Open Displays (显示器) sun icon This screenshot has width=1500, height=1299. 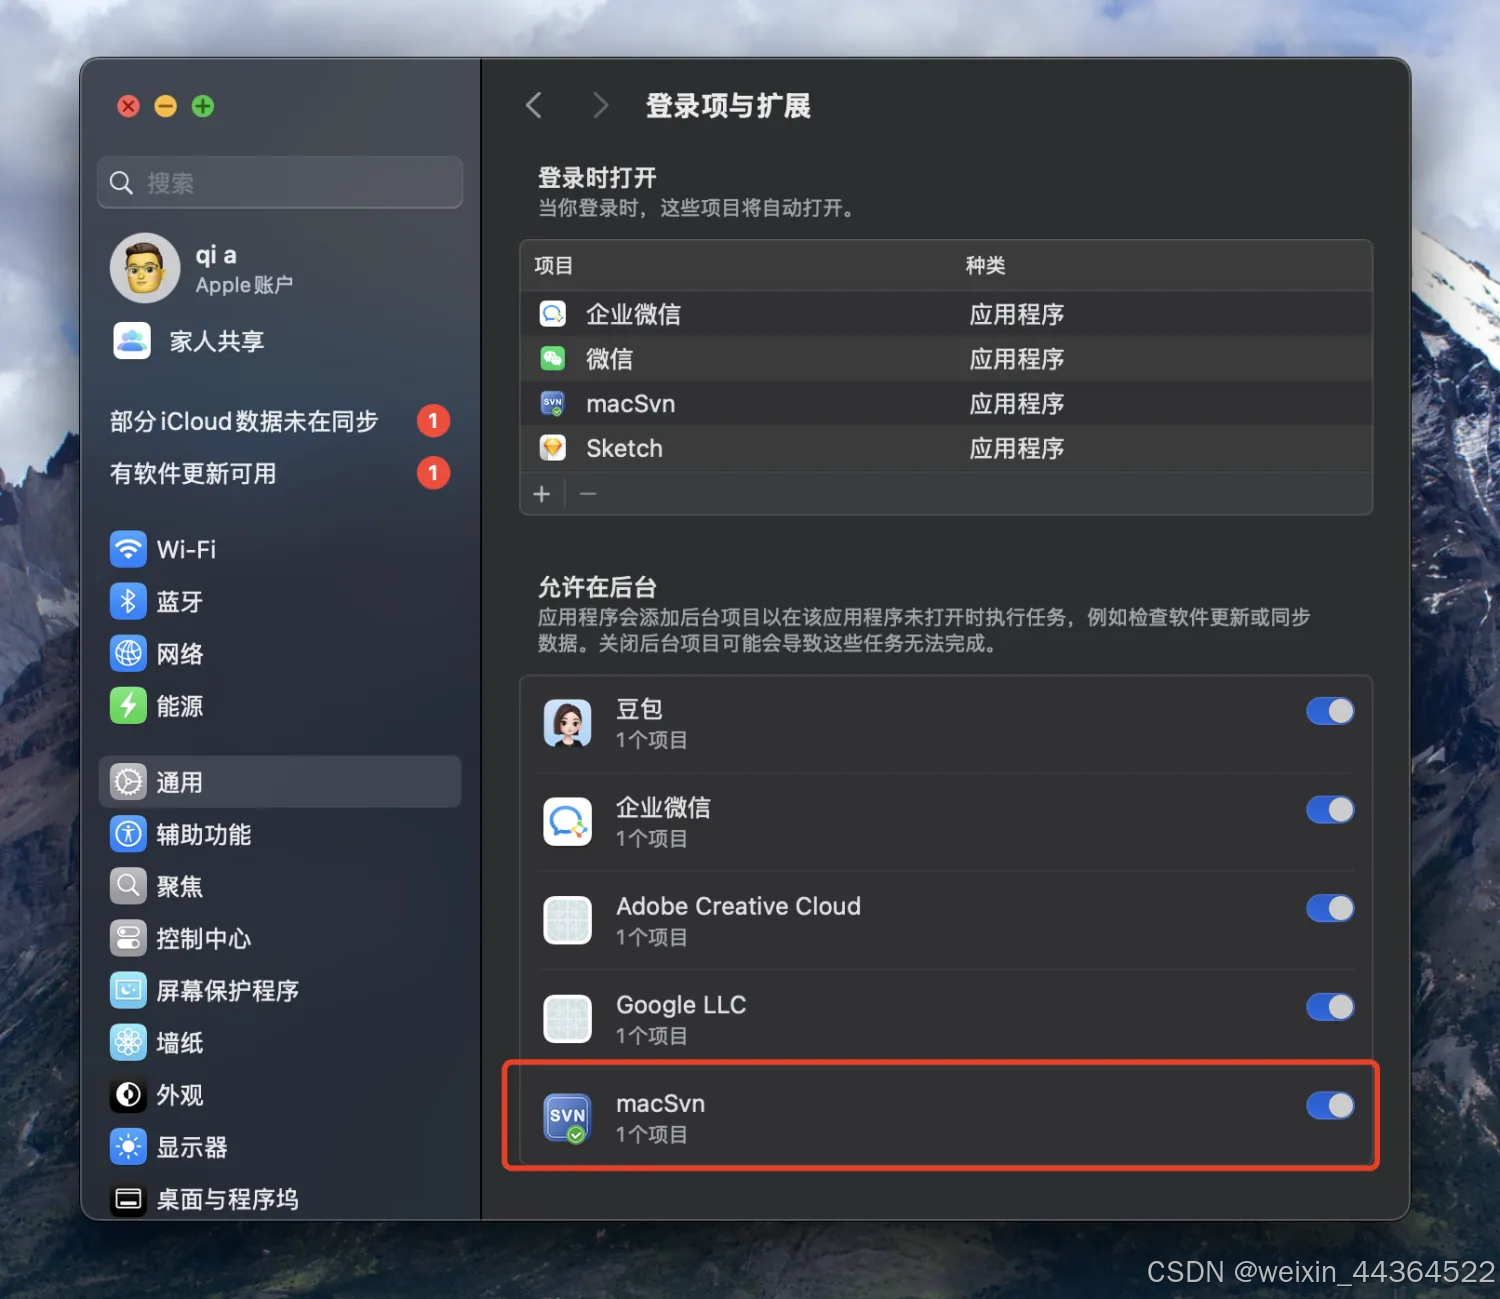pyautogui.click(x=128, y=1146)
